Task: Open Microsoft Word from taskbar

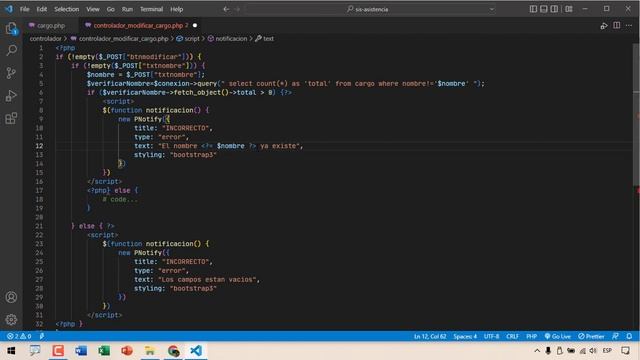Action: tap(81, 351)
